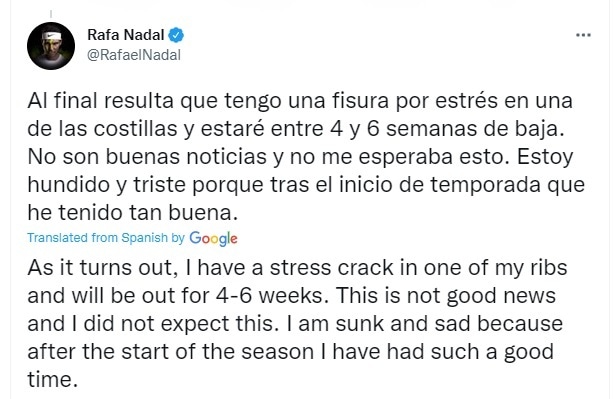This screenshot has width=615, height=399.
Task: Click the headband face in the avatar
Action: tap(52, 44)
